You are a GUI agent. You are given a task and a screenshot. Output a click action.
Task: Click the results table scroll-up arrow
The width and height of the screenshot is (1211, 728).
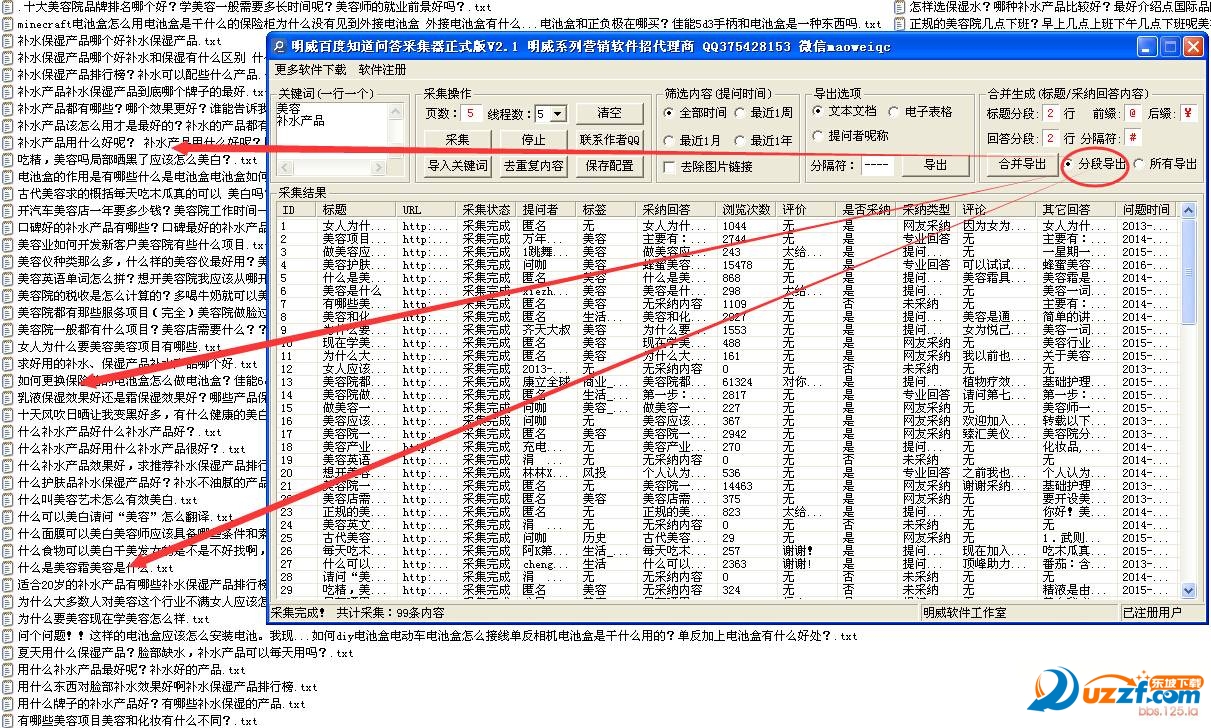tap(1188, 210)
